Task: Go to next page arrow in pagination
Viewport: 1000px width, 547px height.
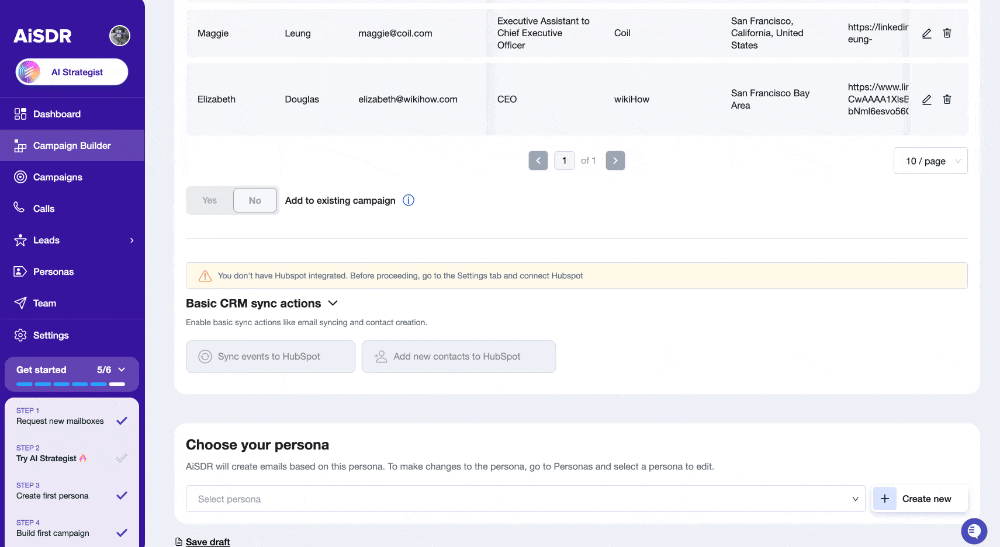Action: coord(615,160)
